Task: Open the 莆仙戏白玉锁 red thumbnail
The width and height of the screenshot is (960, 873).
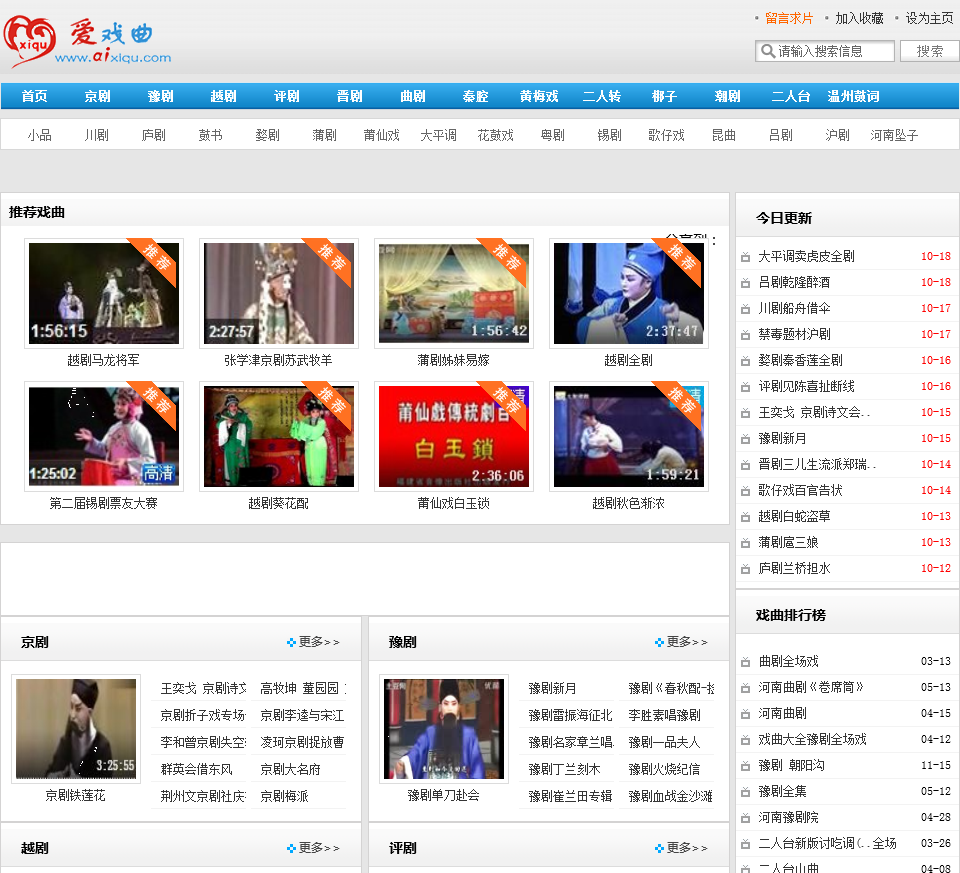Action: (x=454, y=436)
